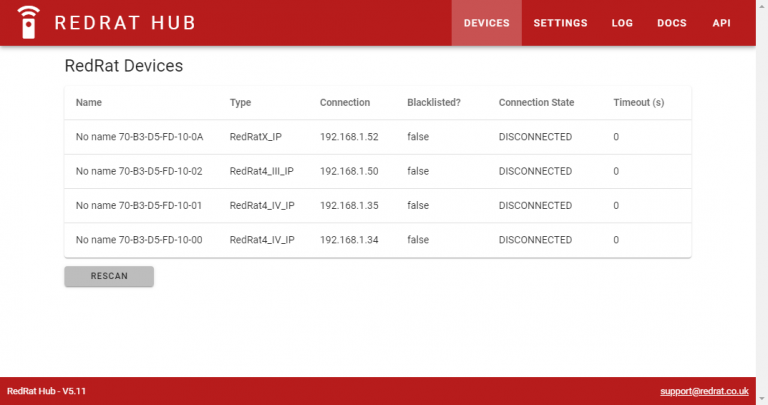Click timeout value 0 for RedRat4_III_IP device
The image size is (768, 405).
pyautogui.click(x=616, y=171)
